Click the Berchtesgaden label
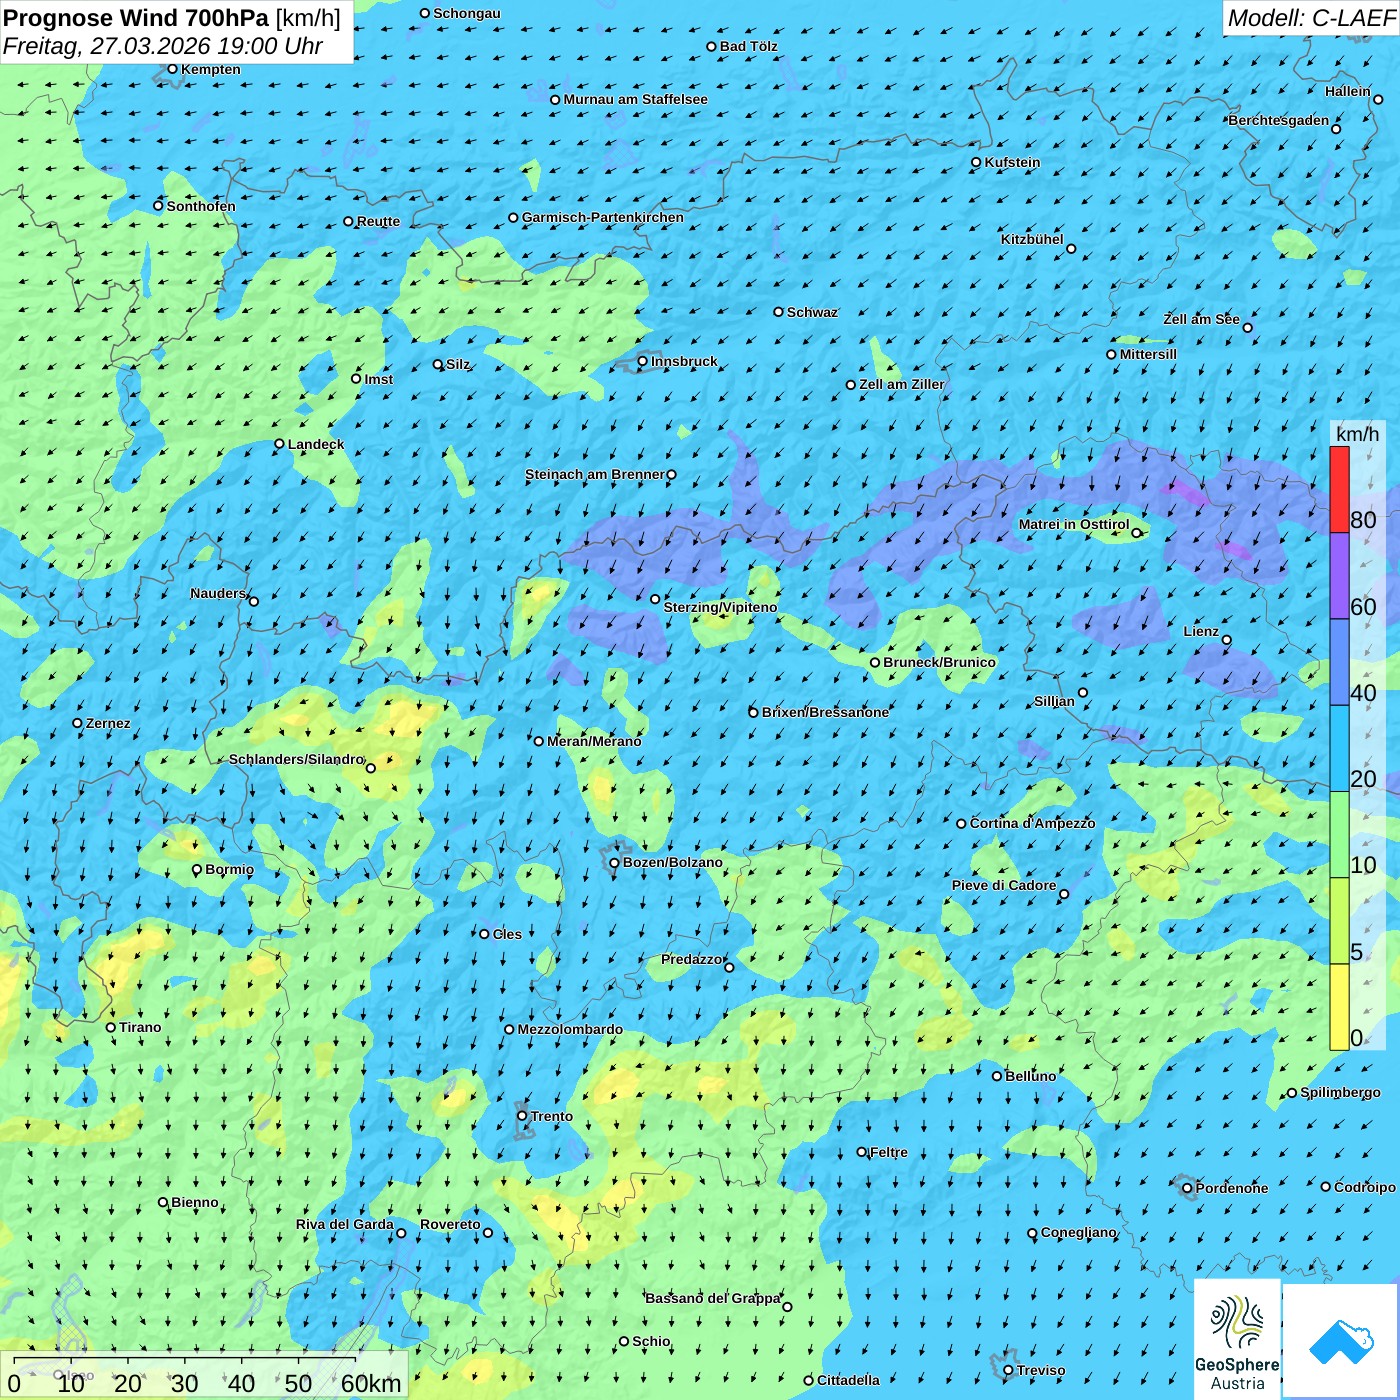The width and height of the screenshot is (1400, 1400). click(1279, 120)
